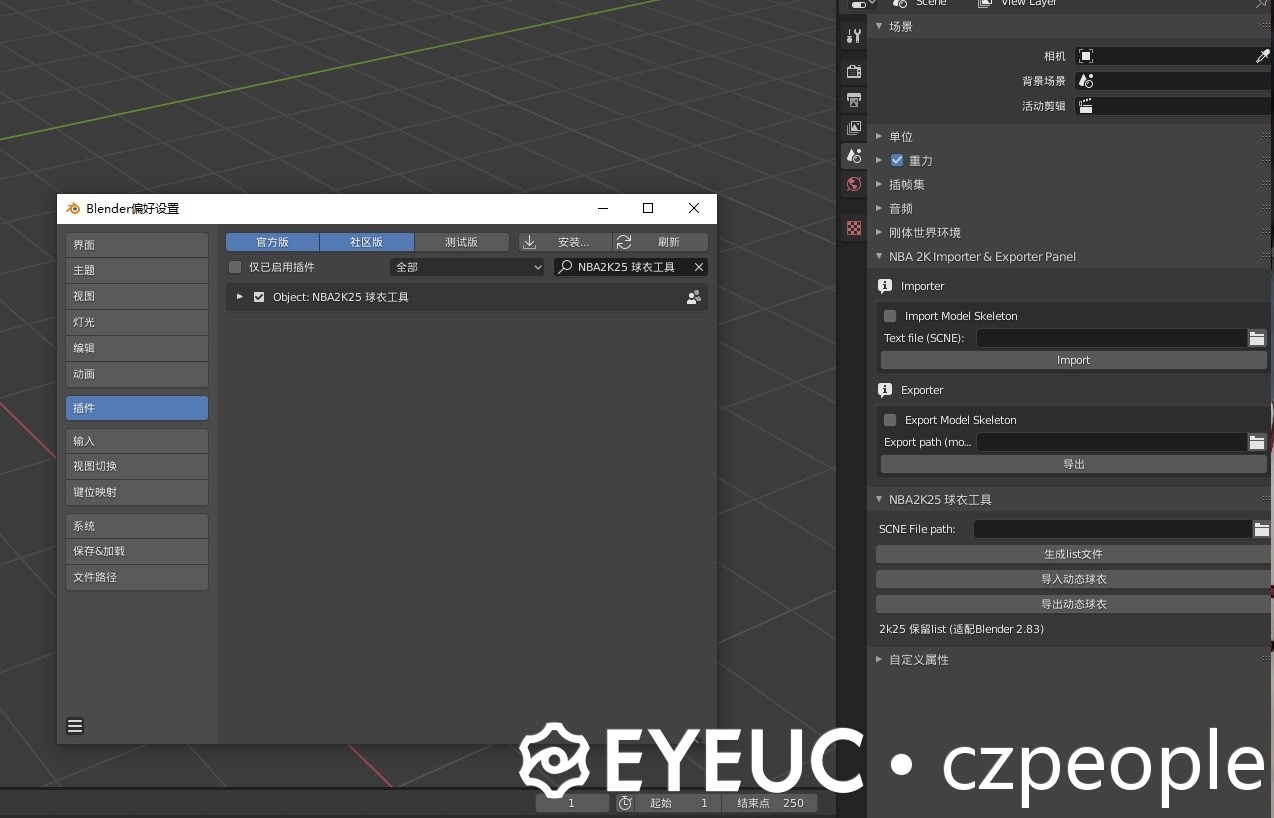This screenshot has width=1274, height=818.
Task: Expand the Object: NBA2K25 球衣工具 add-on details
Action: [x=240, y=297]
